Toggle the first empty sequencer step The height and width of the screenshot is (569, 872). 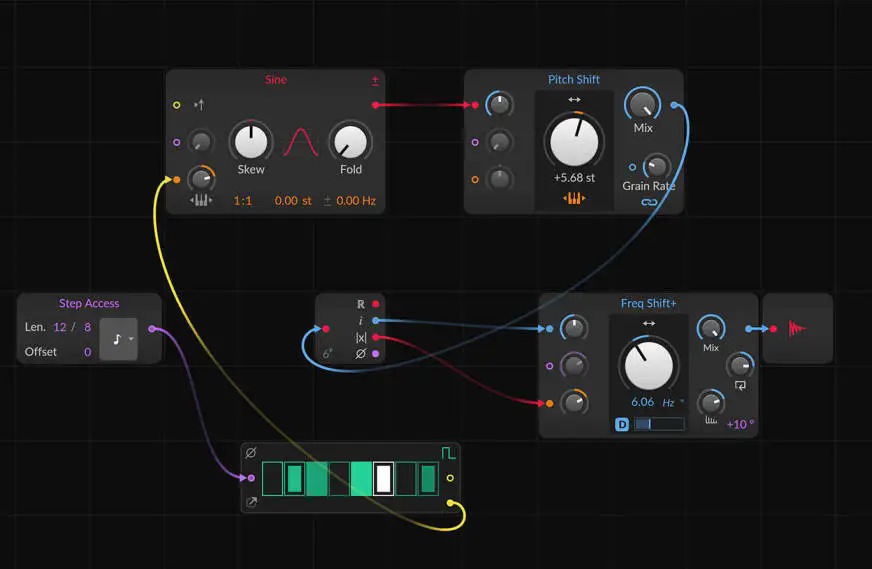tap(272, 478)
